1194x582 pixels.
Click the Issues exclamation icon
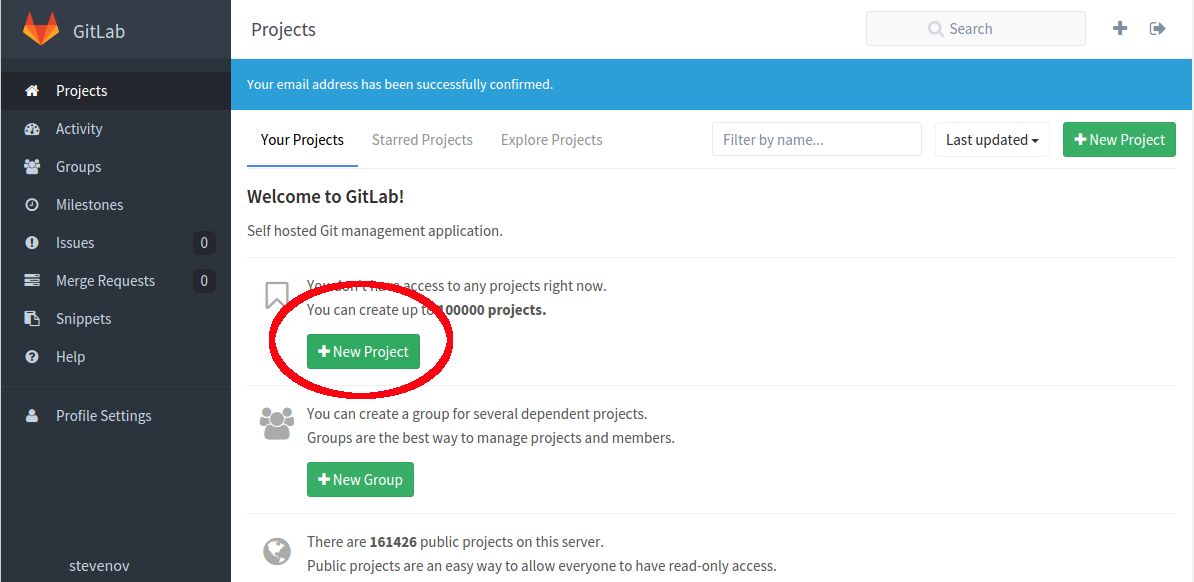(32, 243)
